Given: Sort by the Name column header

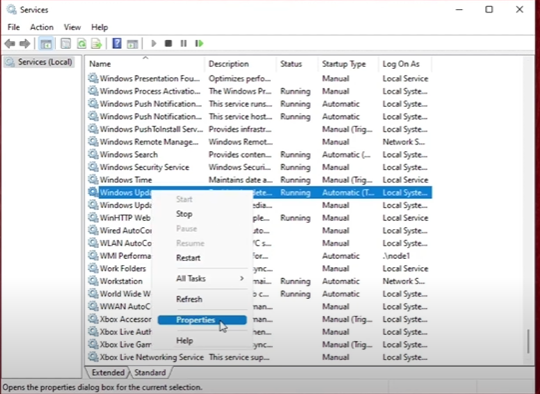Looking at the screenshot, I should pyautogui.click(x=145, y=64).
